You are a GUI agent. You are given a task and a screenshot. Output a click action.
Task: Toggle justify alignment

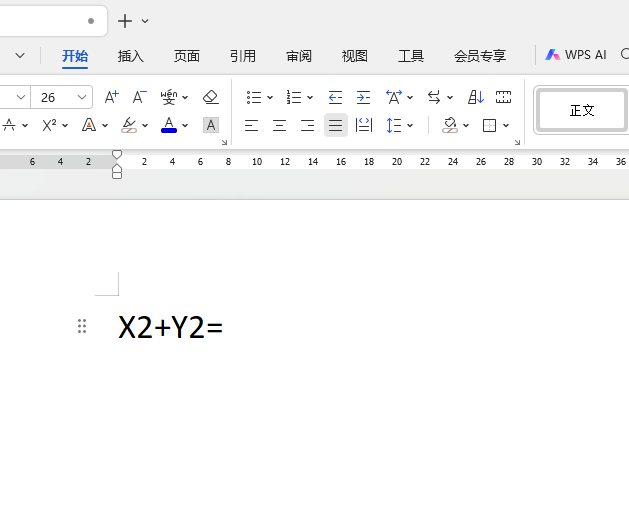(x=336, y=125)
